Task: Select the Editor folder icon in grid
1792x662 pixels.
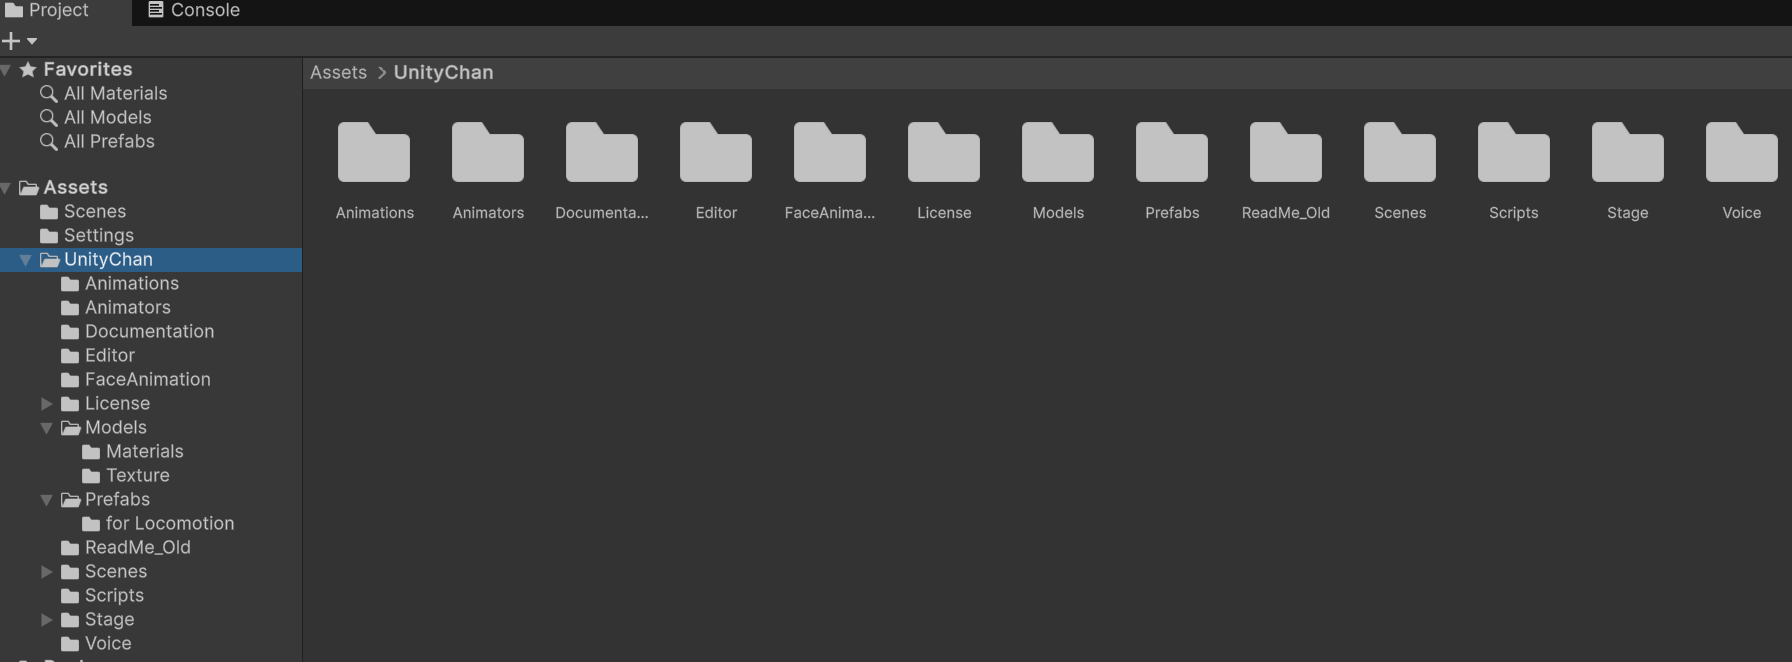Action: coord(716,153)
